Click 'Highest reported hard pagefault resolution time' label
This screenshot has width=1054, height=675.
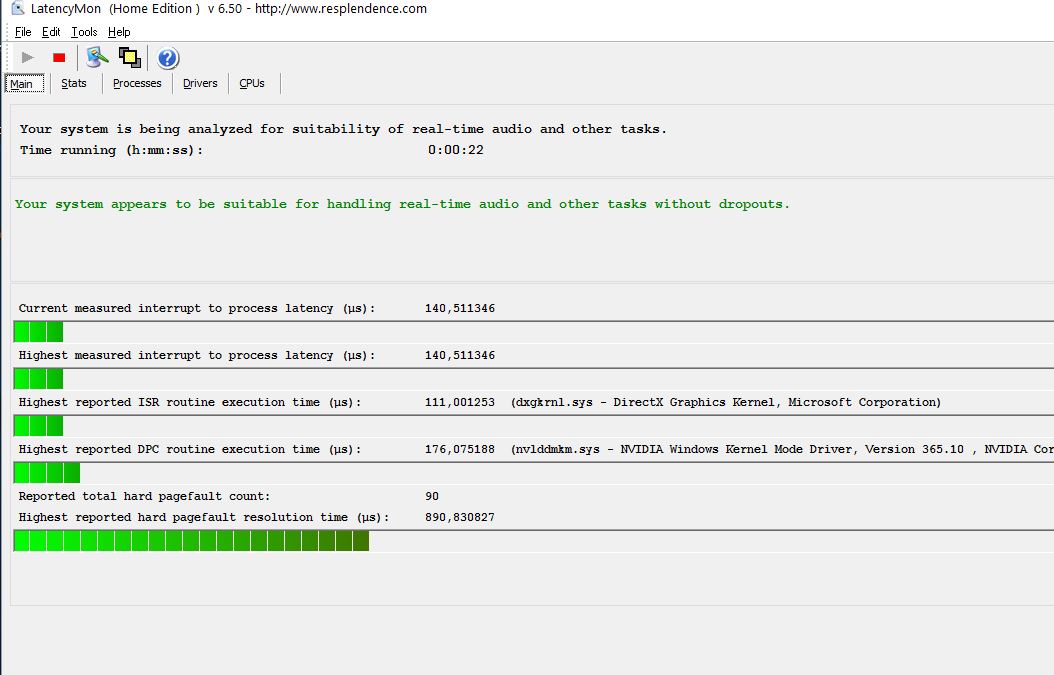204,517
